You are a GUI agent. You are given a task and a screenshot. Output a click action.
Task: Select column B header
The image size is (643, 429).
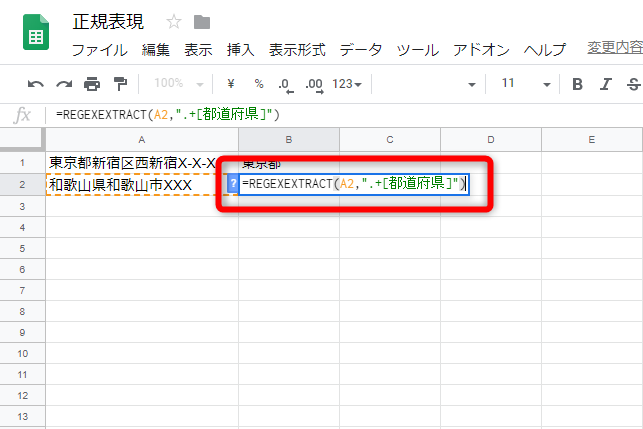point(289,140)
